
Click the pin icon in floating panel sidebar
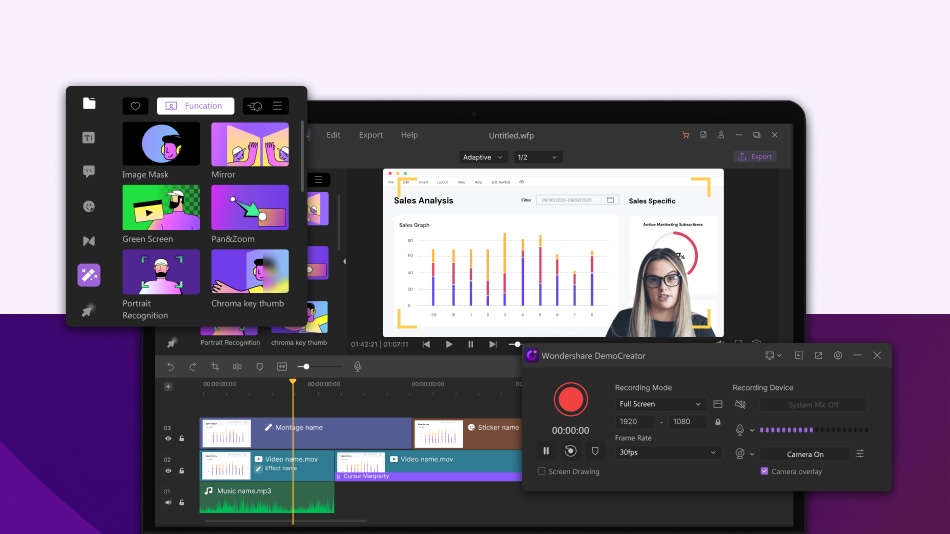click(x=88, y=310)
